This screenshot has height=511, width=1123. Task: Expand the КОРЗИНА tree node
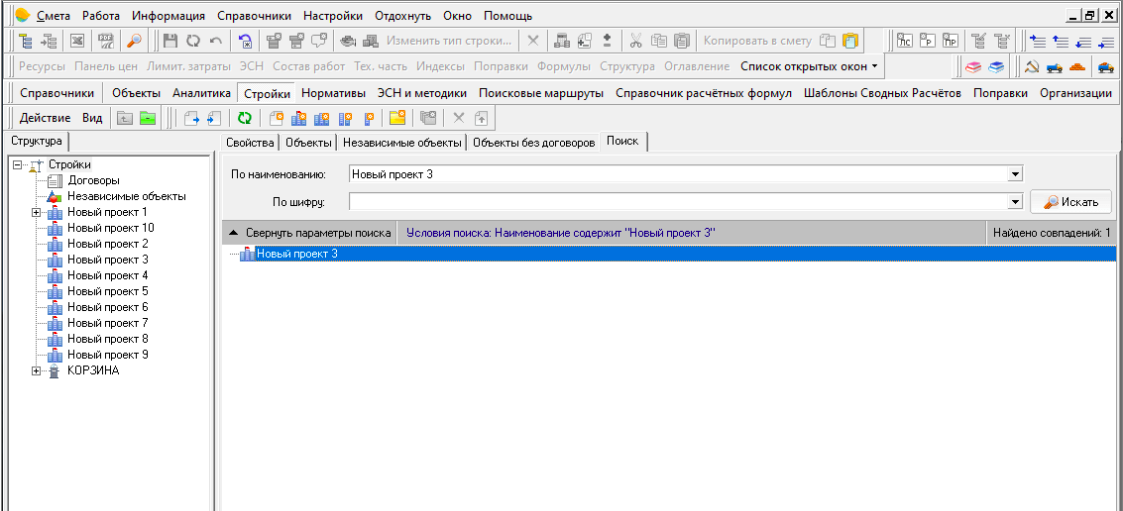(x=35, y=371)
